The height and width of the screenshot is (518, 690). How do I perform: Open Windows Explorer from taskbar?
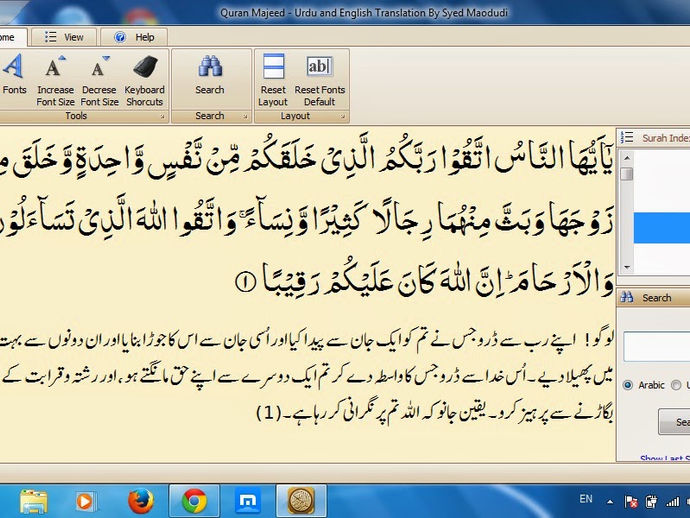click(33, 501)
